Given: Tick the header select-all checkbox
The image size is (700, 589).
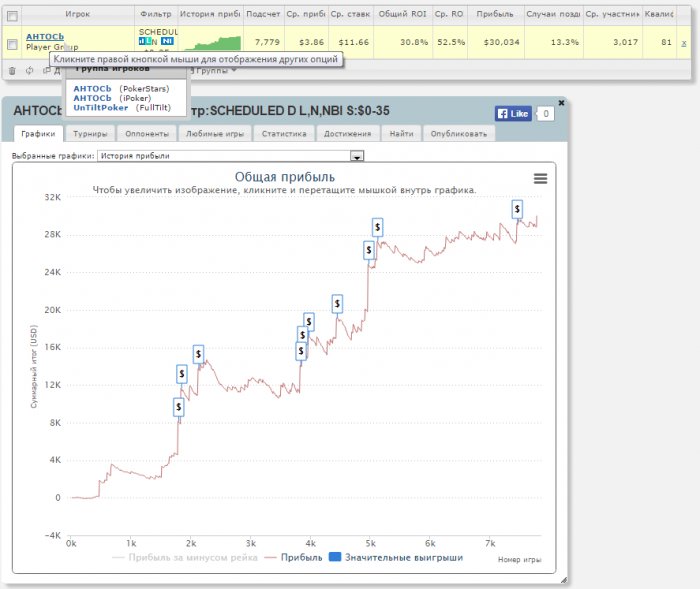Looking at the screenshot, I should tap(12, 16).
